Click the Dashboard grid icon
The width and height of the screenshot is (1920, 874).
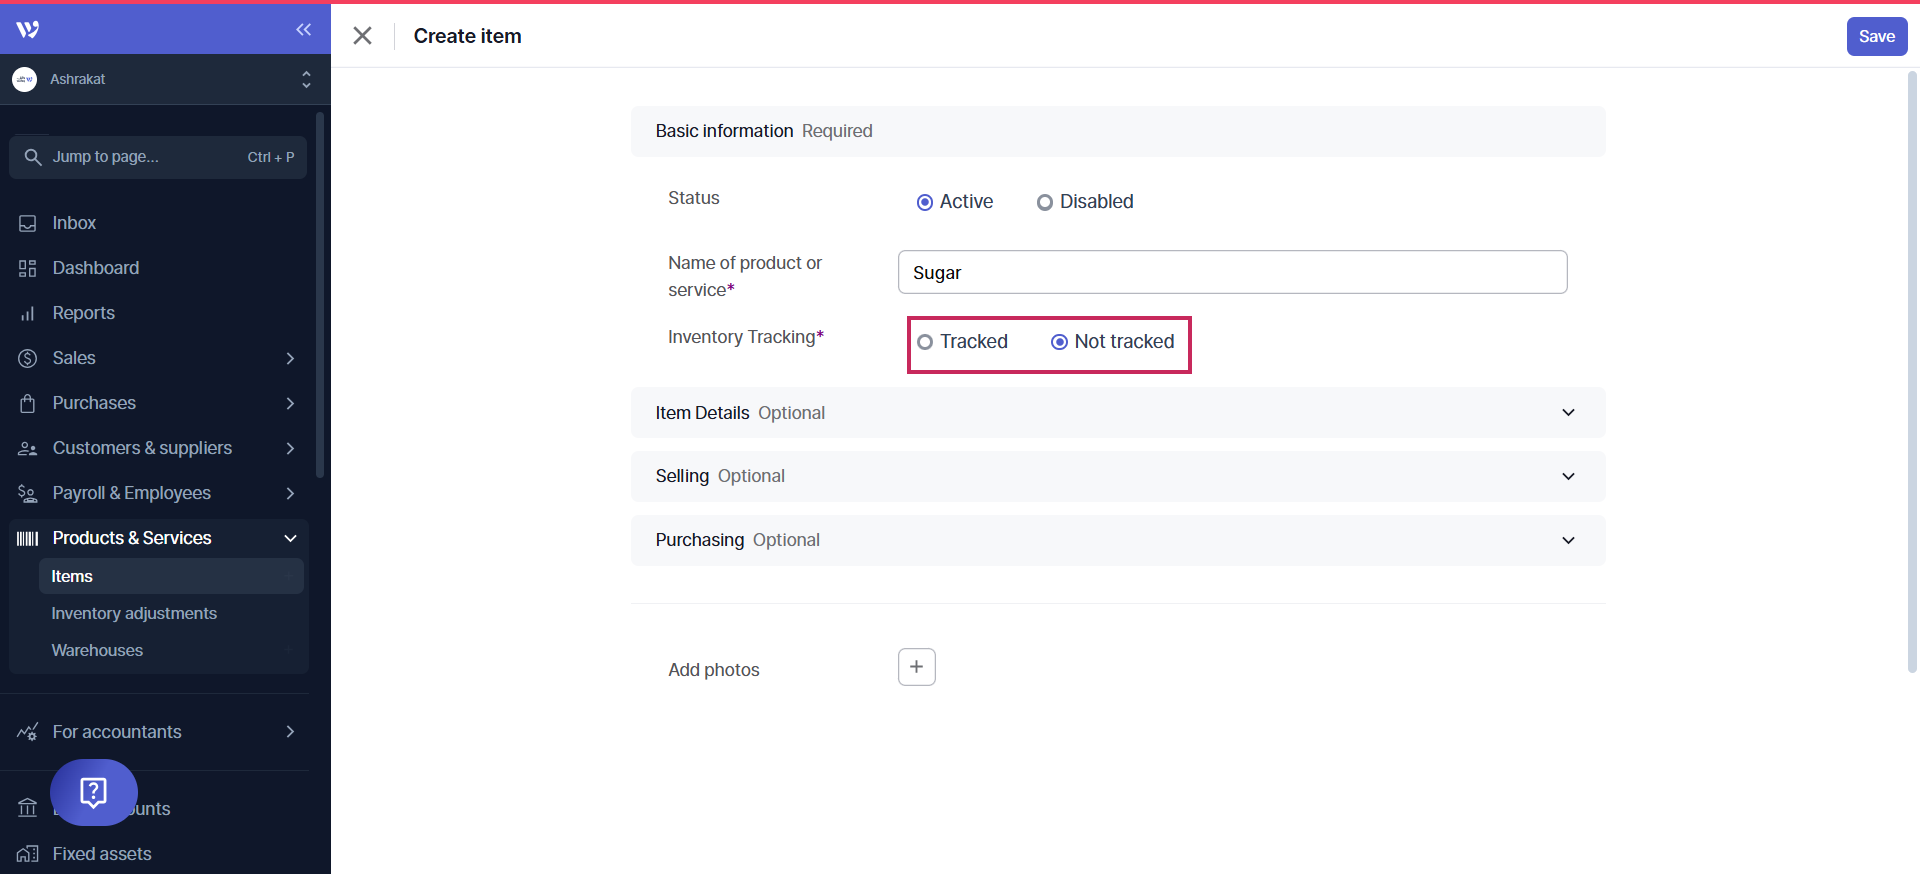28,268
